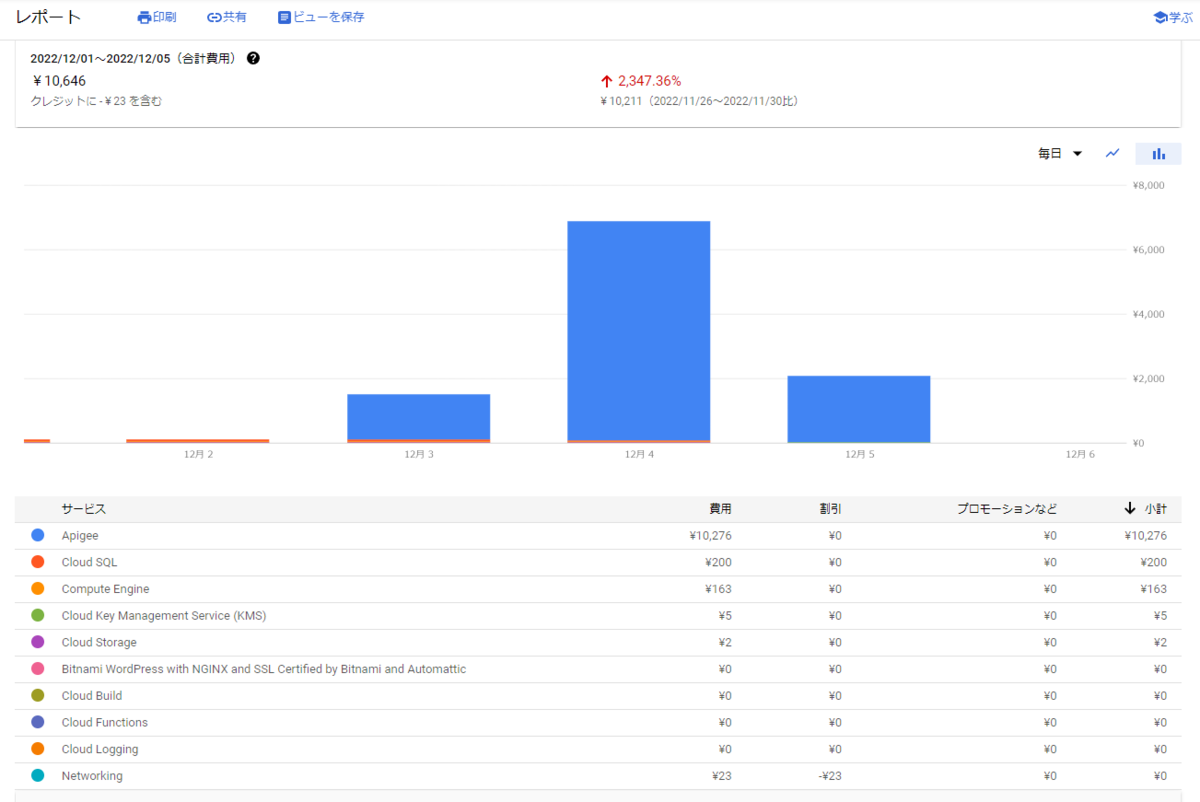Click ビューを保存 save view button

(x=321, y=17)
